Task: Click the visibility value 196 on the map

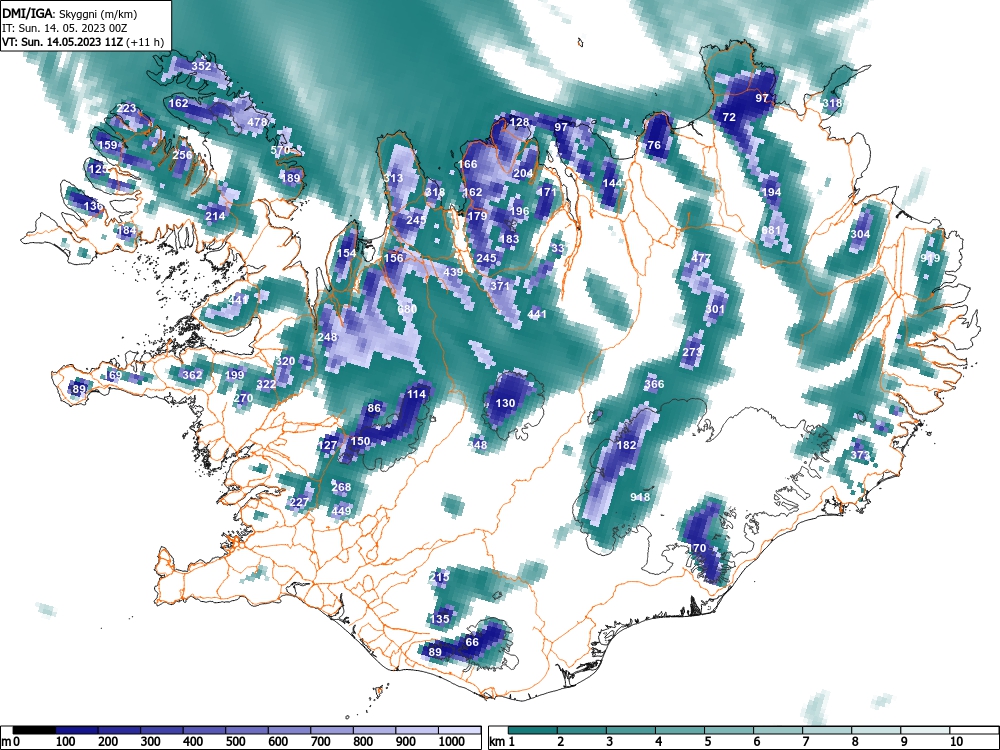Action: point(519,211)
